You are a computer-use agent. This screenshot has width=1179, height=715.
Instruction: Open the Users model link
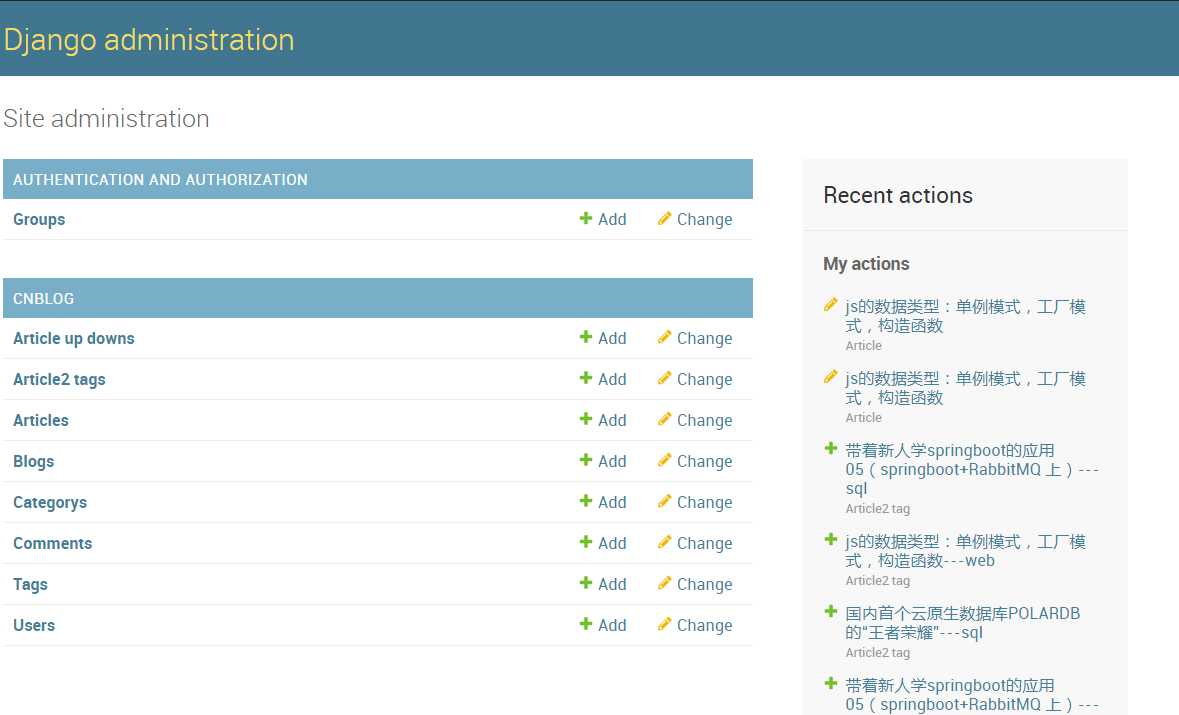pos(34,626)
